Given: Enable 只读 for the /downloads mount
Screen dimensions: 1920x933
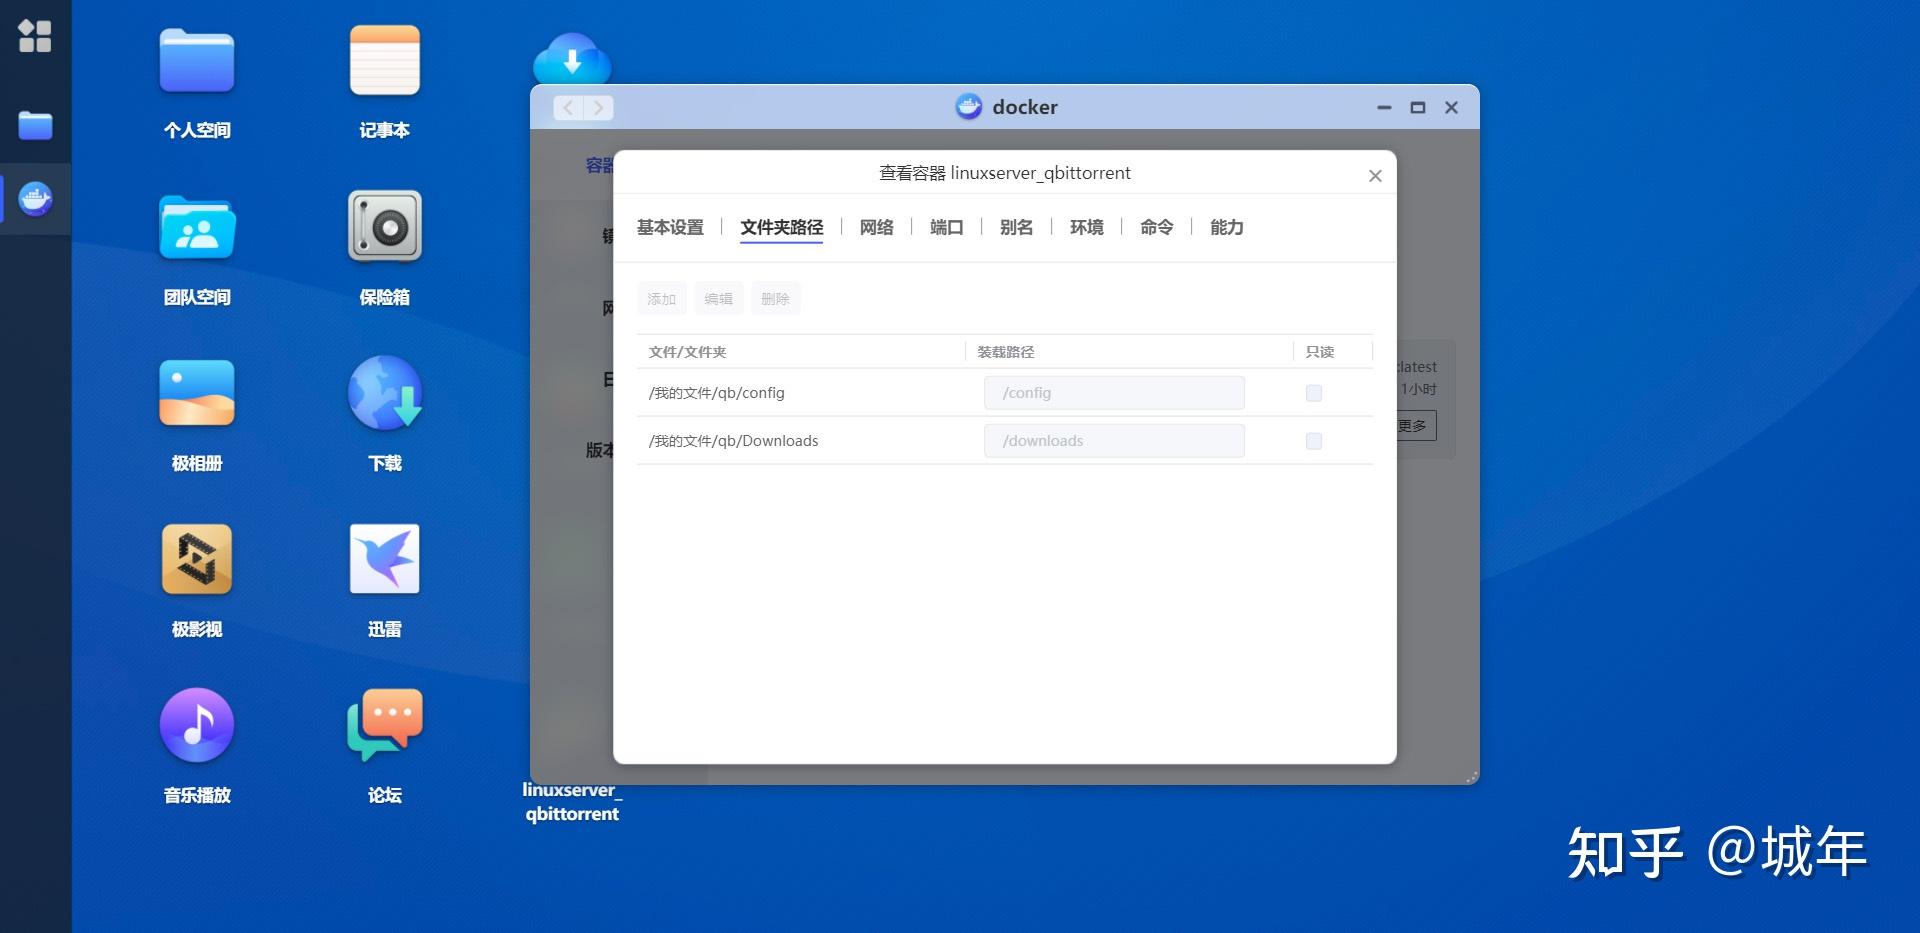Looking at the screenshot, I should (1313, 441).
